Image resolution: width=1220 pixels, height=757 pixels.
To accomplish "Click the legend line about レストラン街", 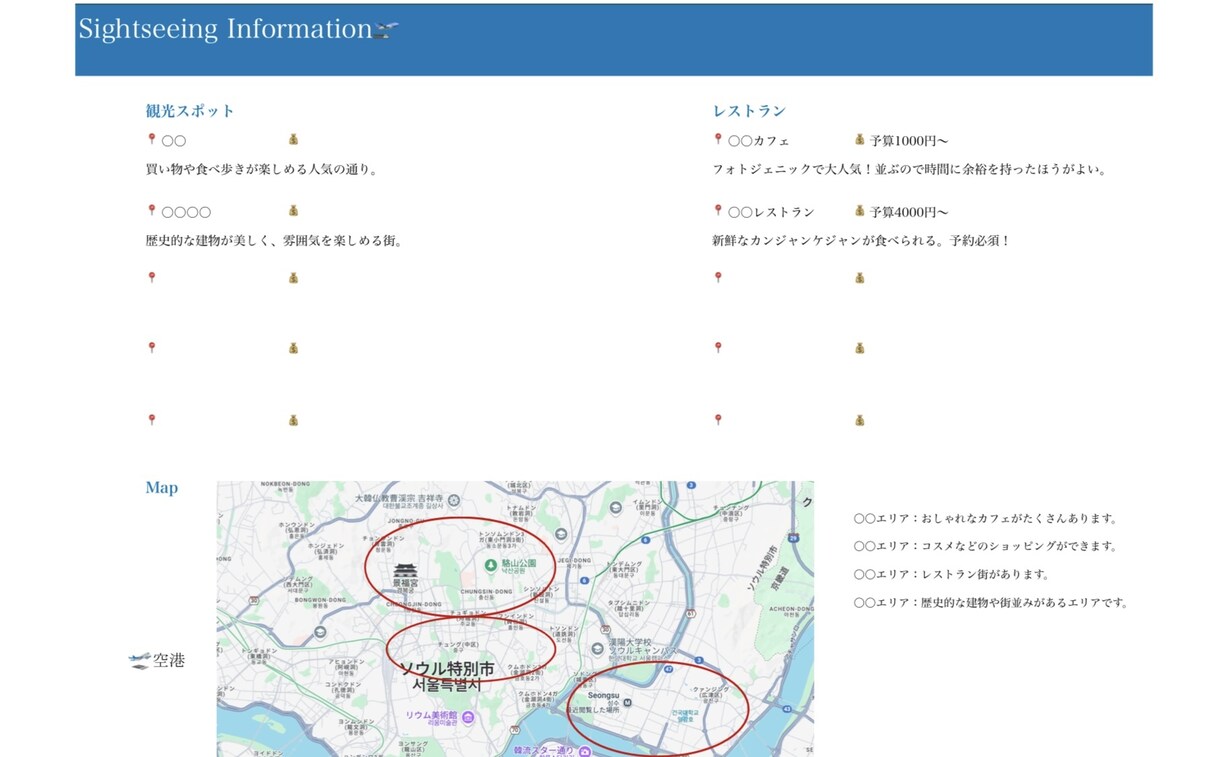I will click(x=952, y=575).
